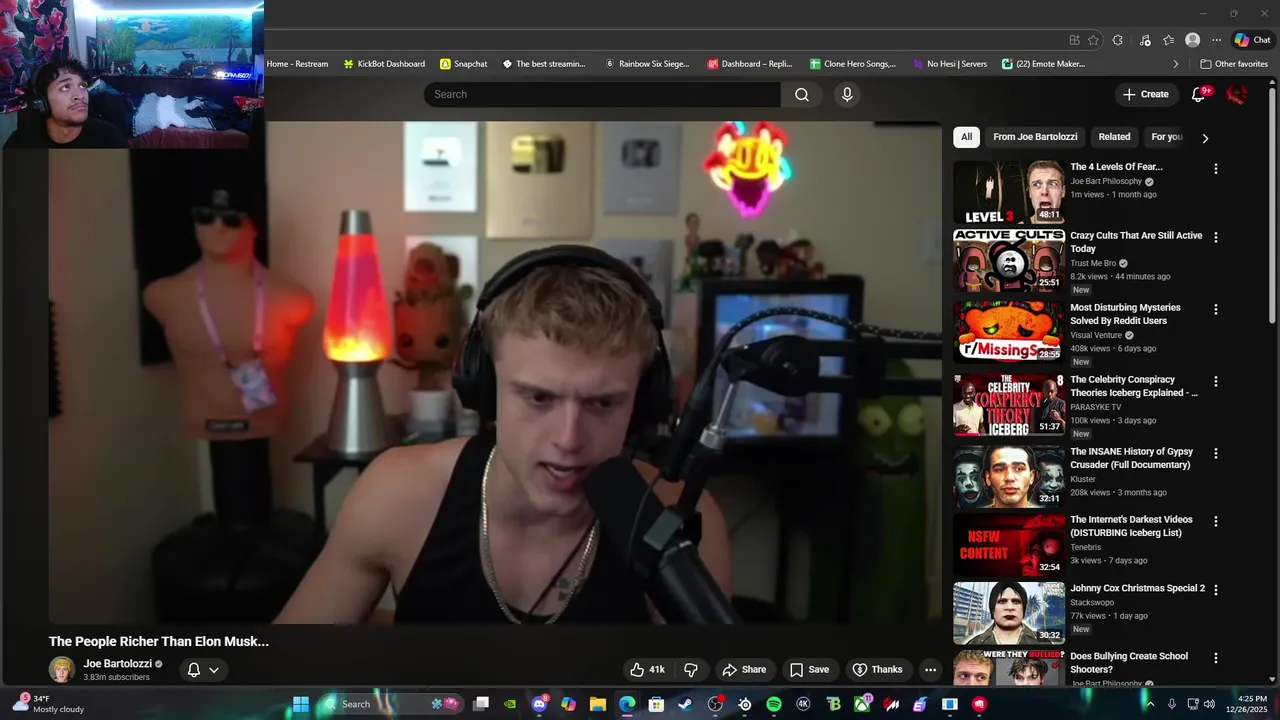1280x720 pixels.
Task: Expand subscription options chevron next to bell
Action: coord(213,670)
